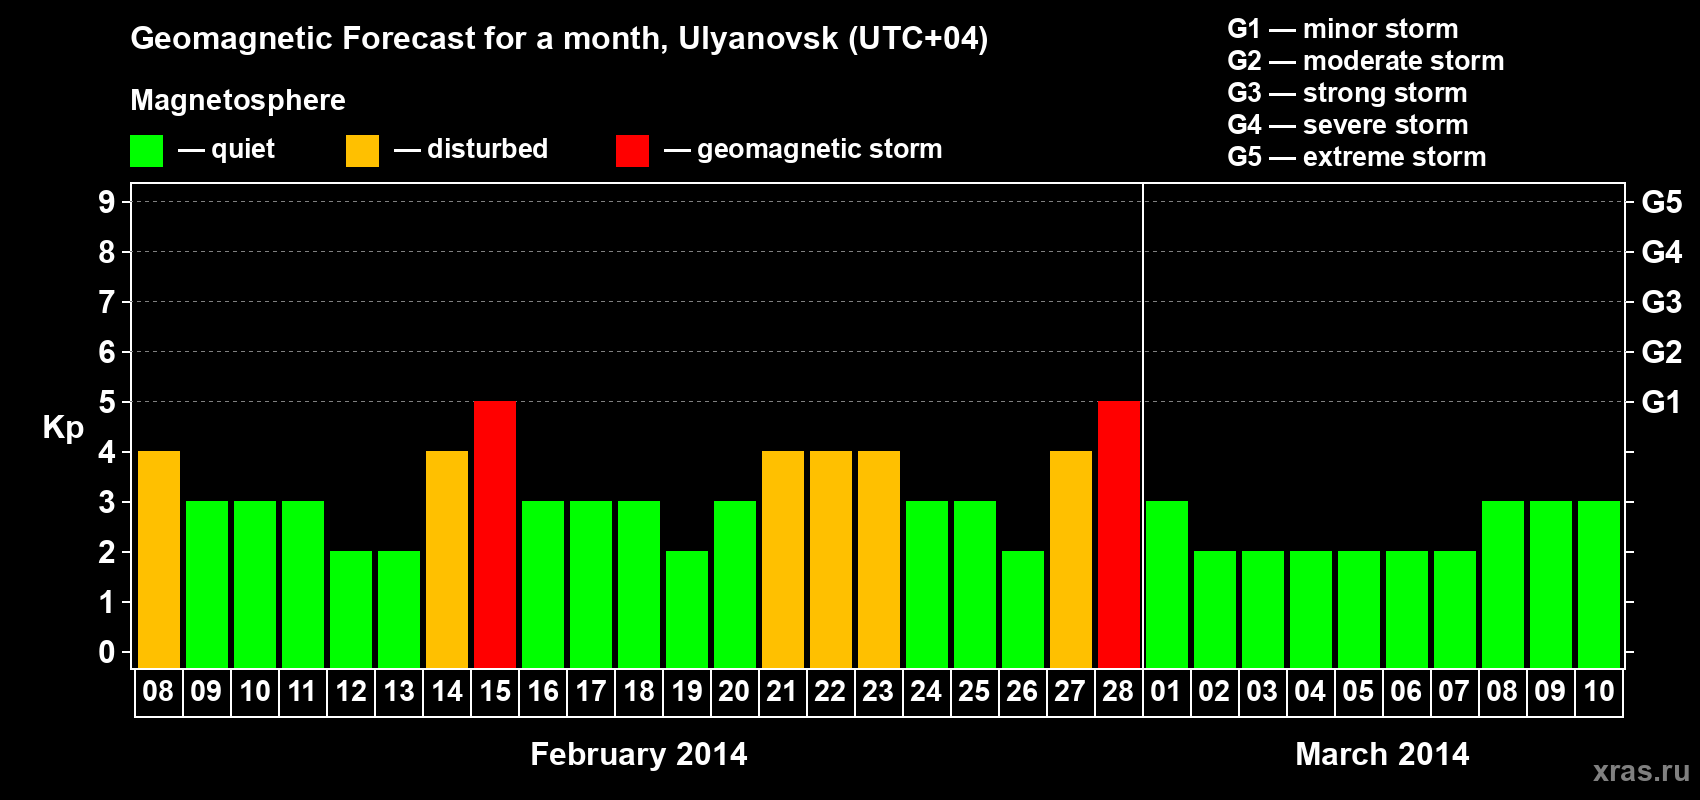This screenshot has height=800, width=1700.
Task: Select the green bar for March 01
Action: coord(1167,584)
